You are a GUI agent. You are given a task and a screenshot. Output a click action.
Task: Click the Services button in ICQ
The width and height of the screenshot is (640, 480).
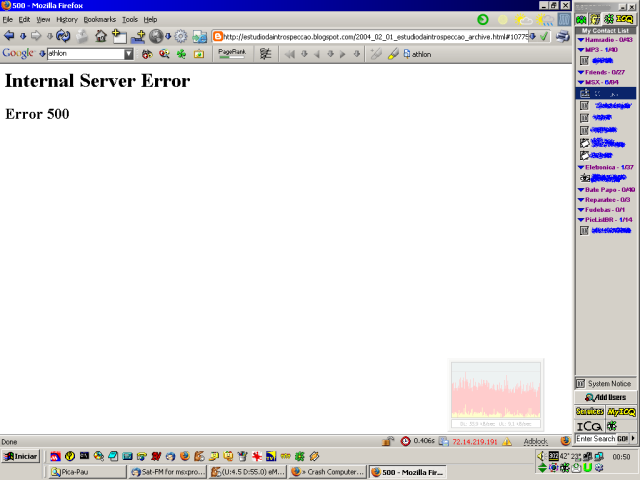[589, 411]
